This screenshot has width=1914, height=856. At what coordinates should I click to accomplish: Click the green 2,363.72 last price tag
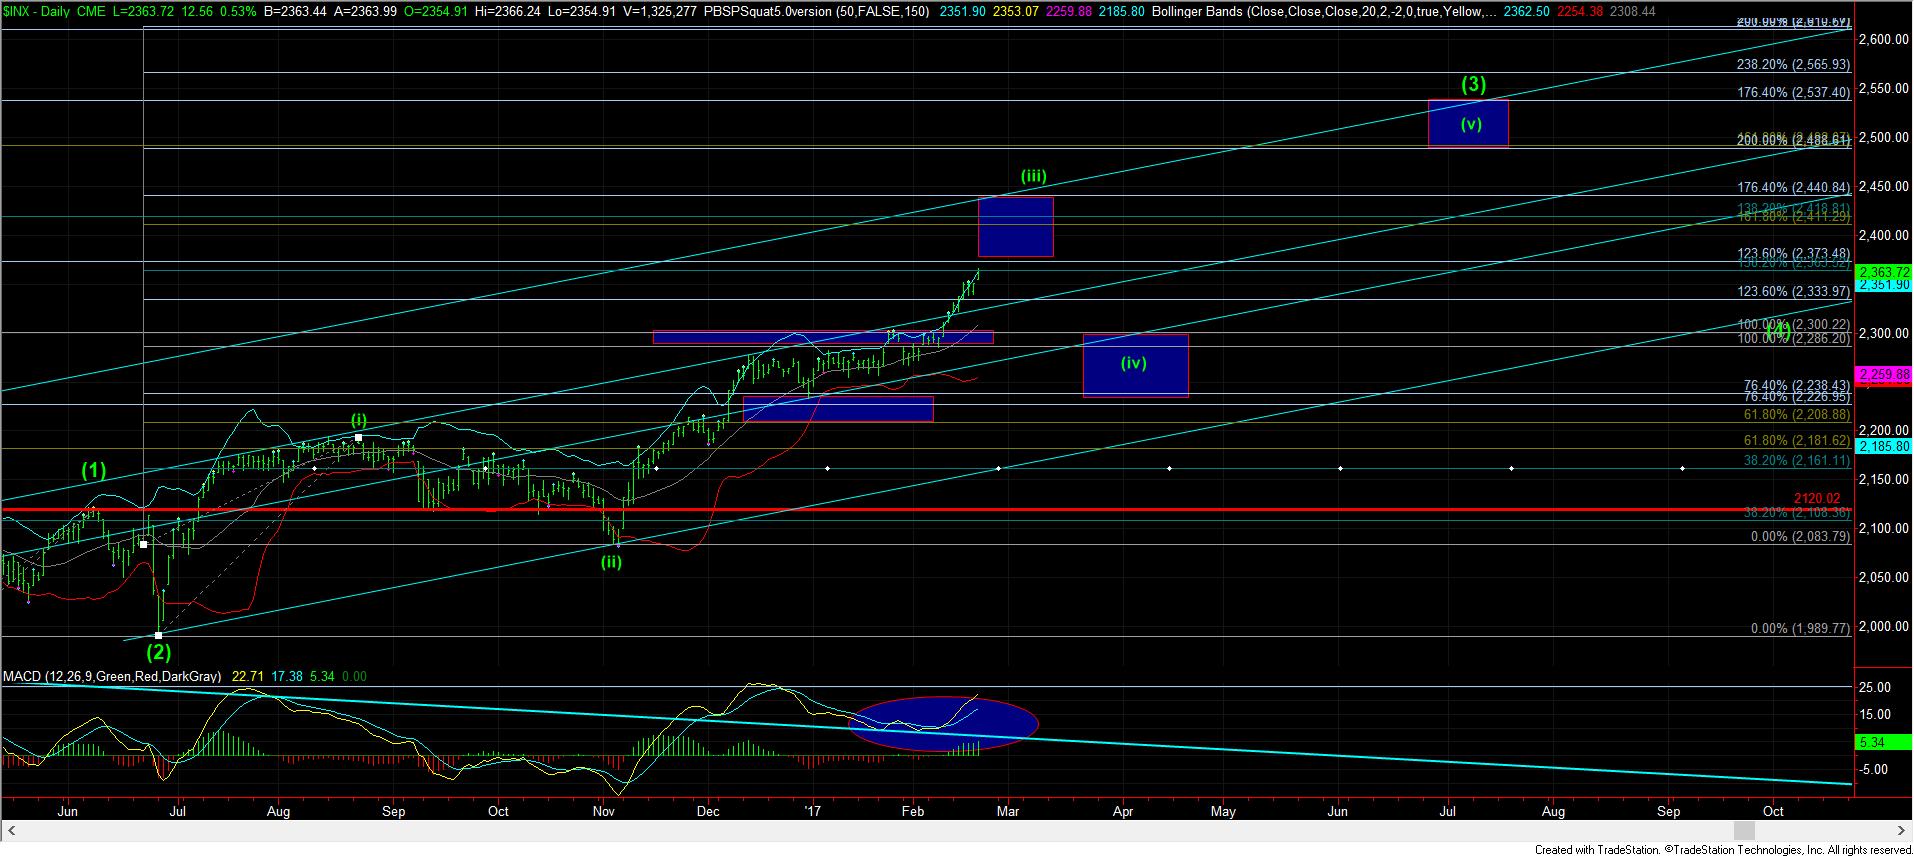coord(1882,272)
